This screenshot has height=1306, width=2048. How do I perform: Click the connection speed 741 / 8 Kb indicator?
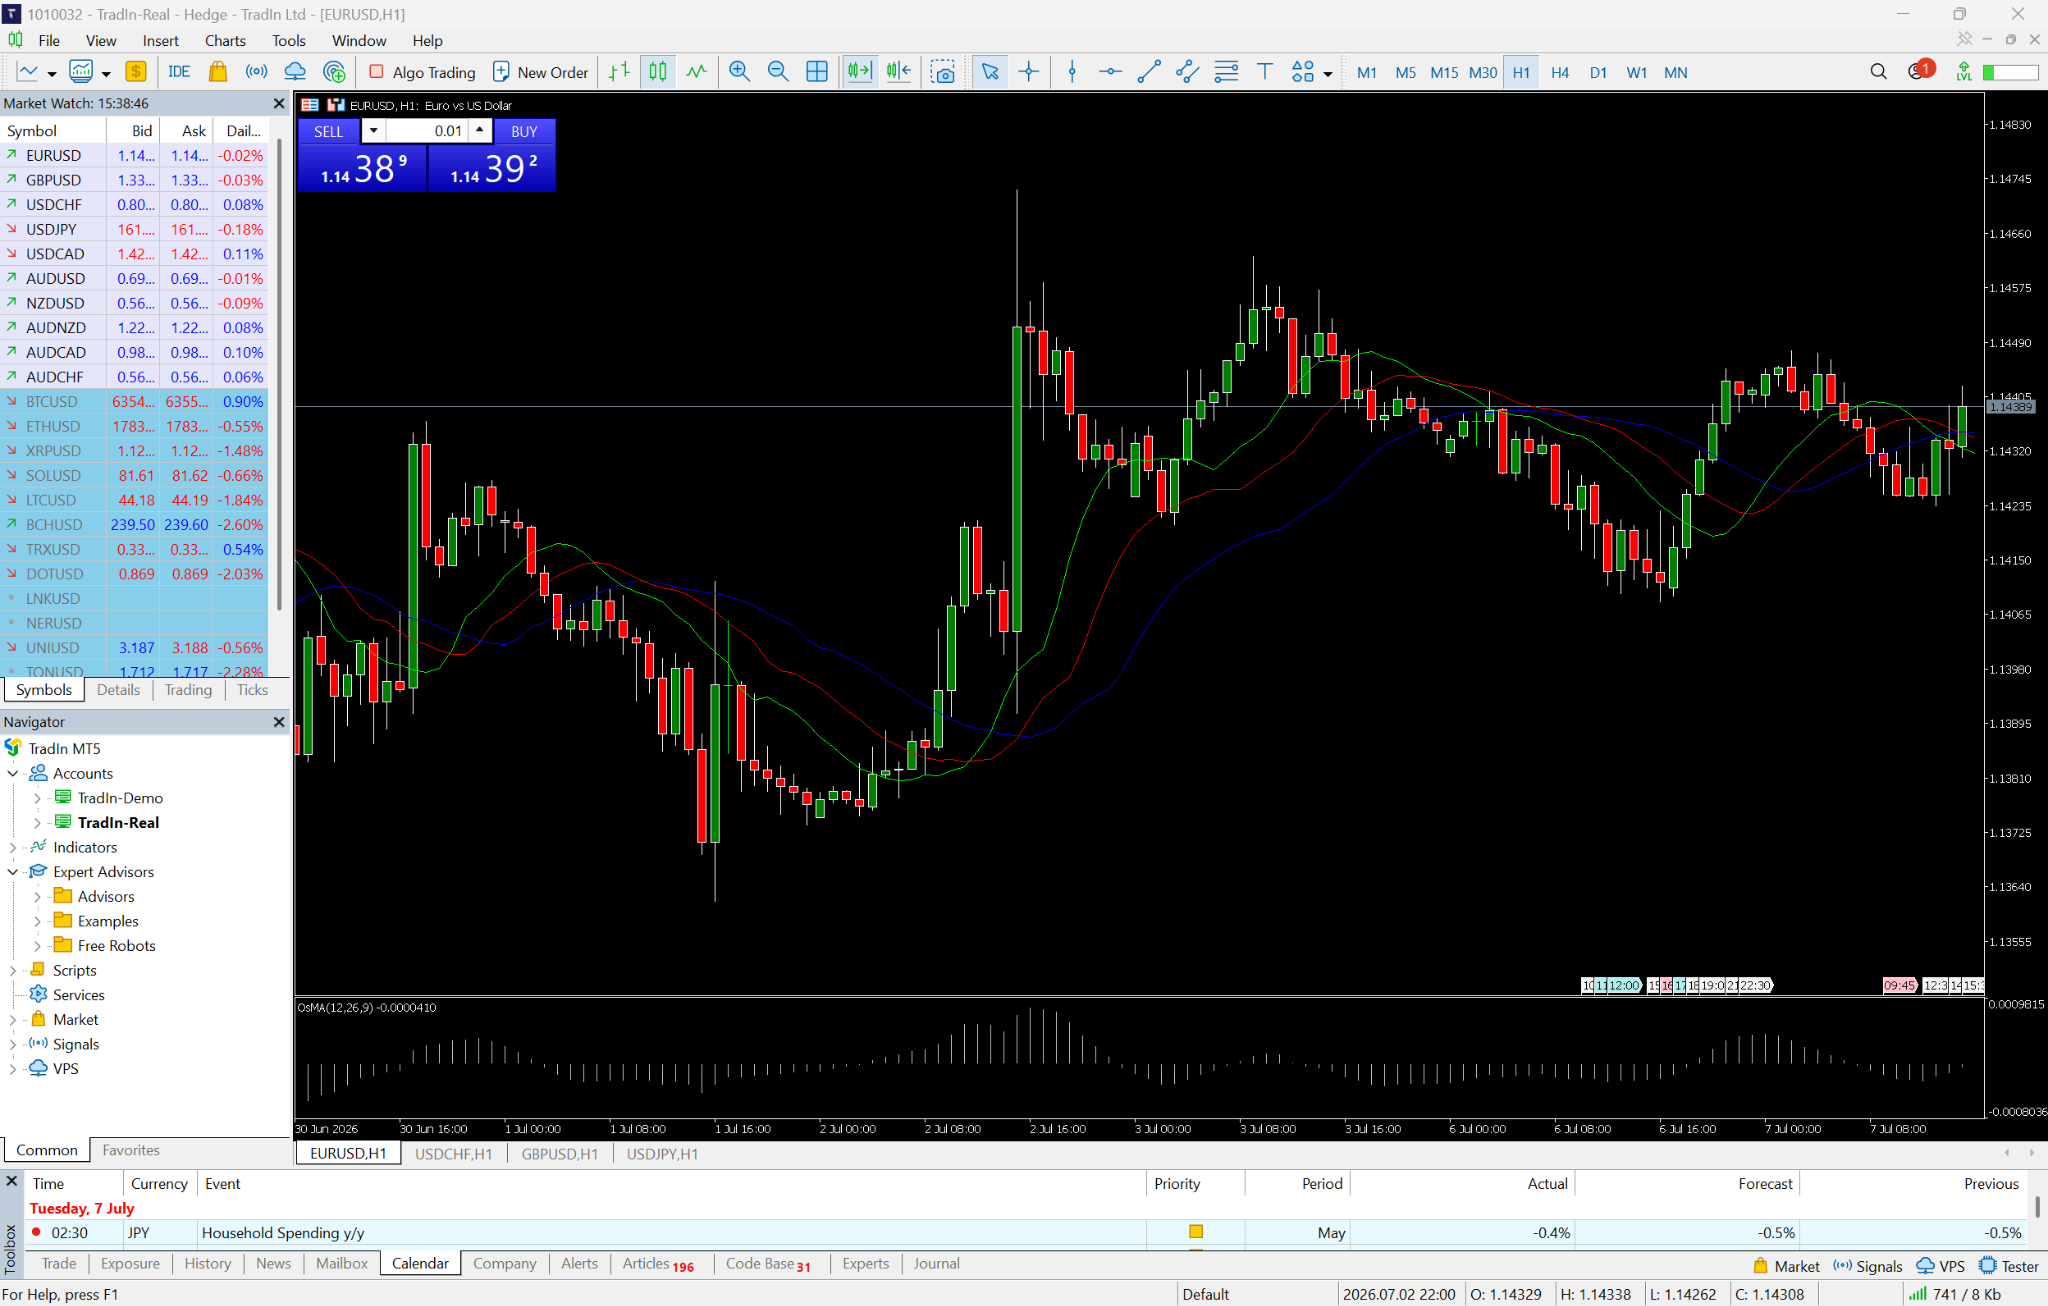[x=1955, y=1294]
